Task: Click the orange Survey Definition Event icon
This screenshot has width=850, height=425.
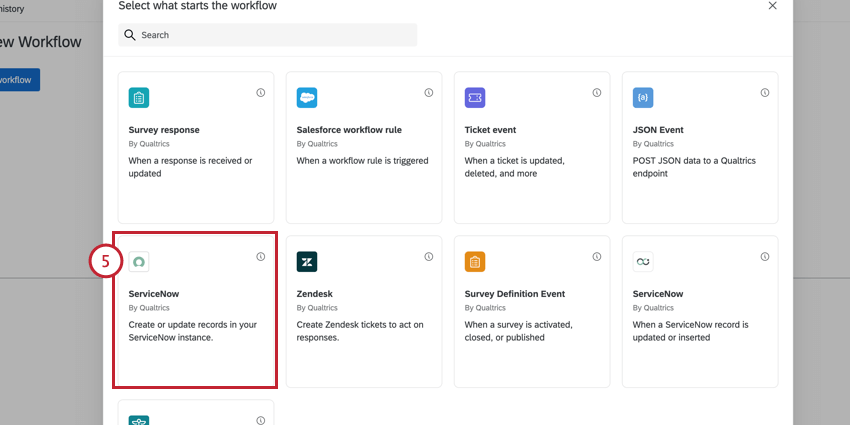Action: point(475,262)
